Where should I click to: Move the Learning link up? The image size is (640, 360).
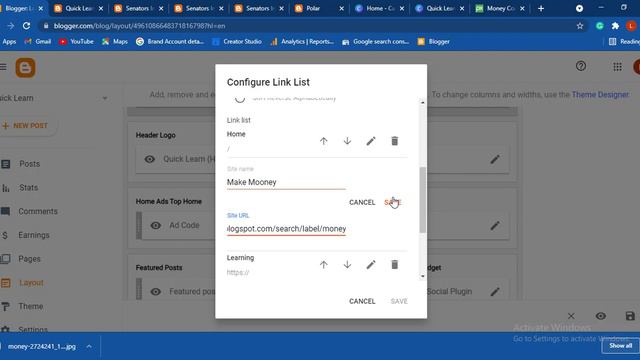pos(324,265)
